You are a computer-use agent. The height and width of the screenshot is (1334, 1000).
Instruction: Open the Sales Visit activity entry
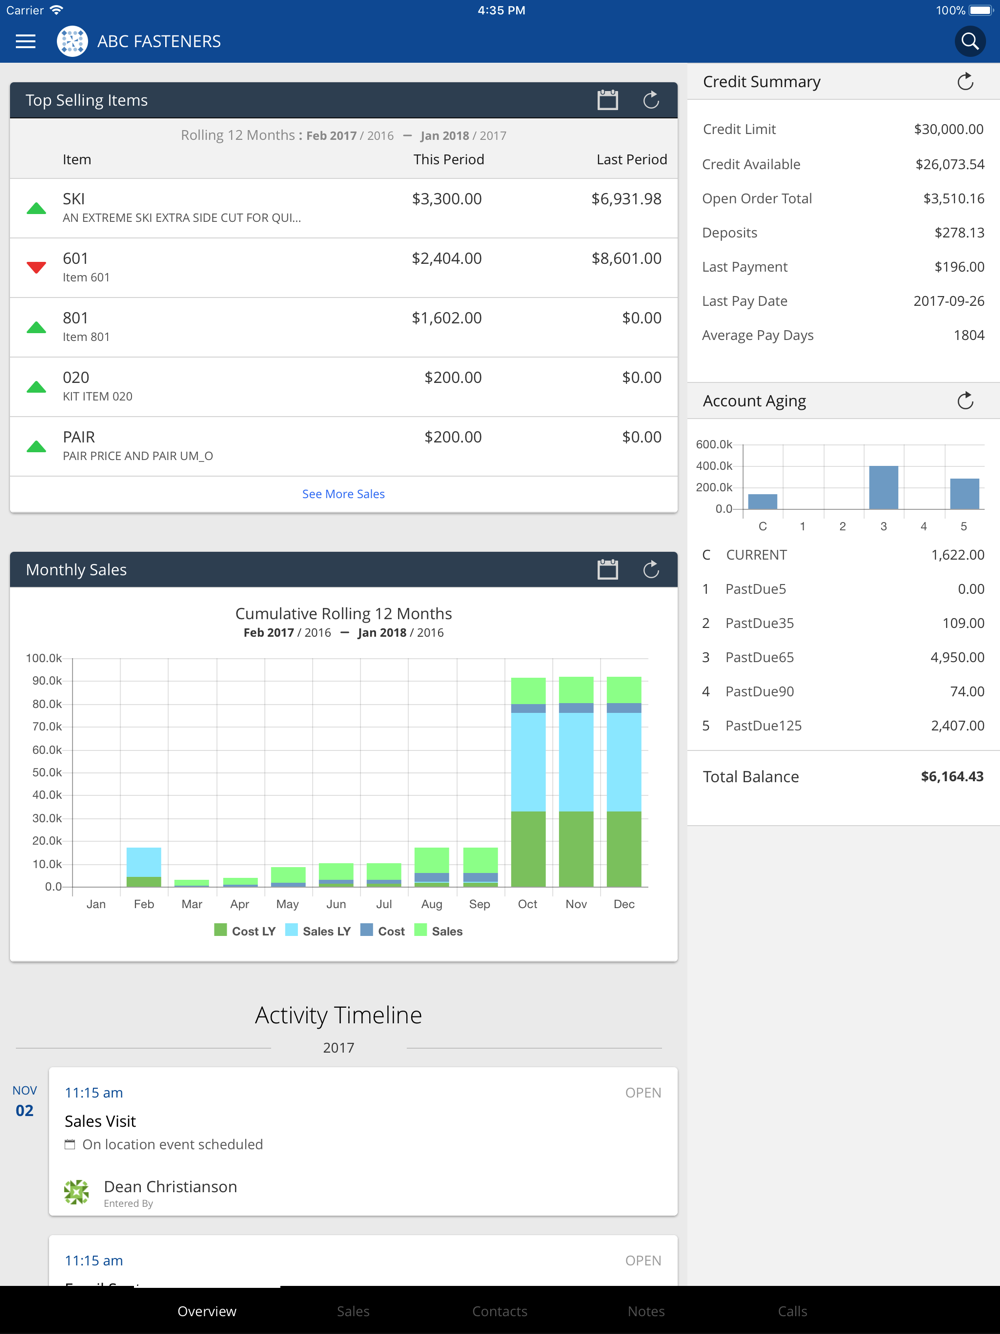click(363, 1141)
